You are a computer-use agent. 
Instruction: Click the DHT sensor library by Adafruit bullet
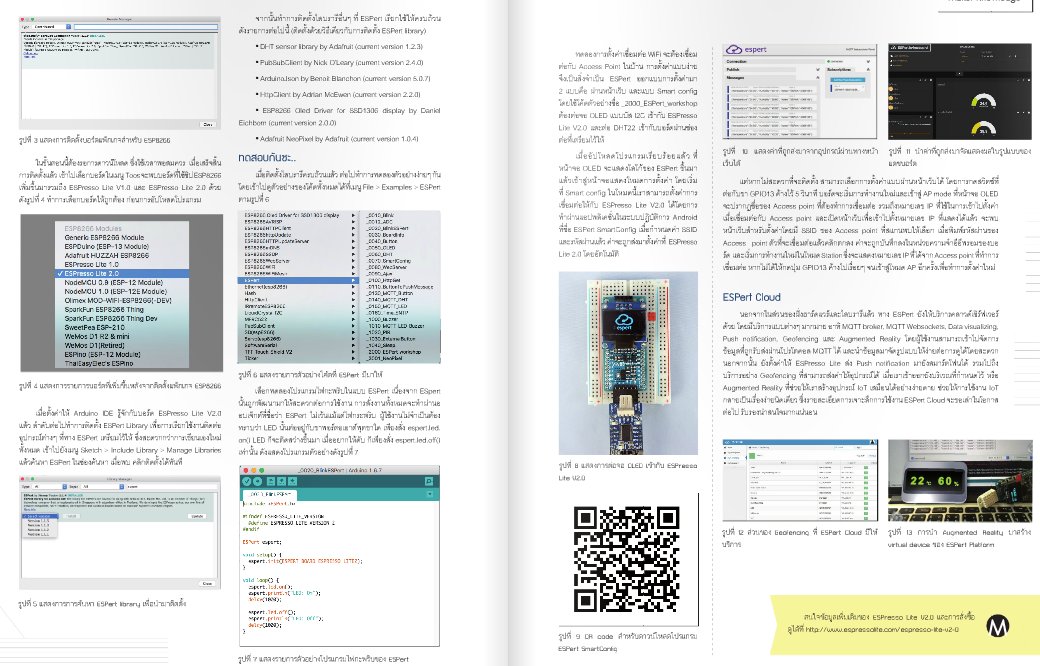[341, 46]
